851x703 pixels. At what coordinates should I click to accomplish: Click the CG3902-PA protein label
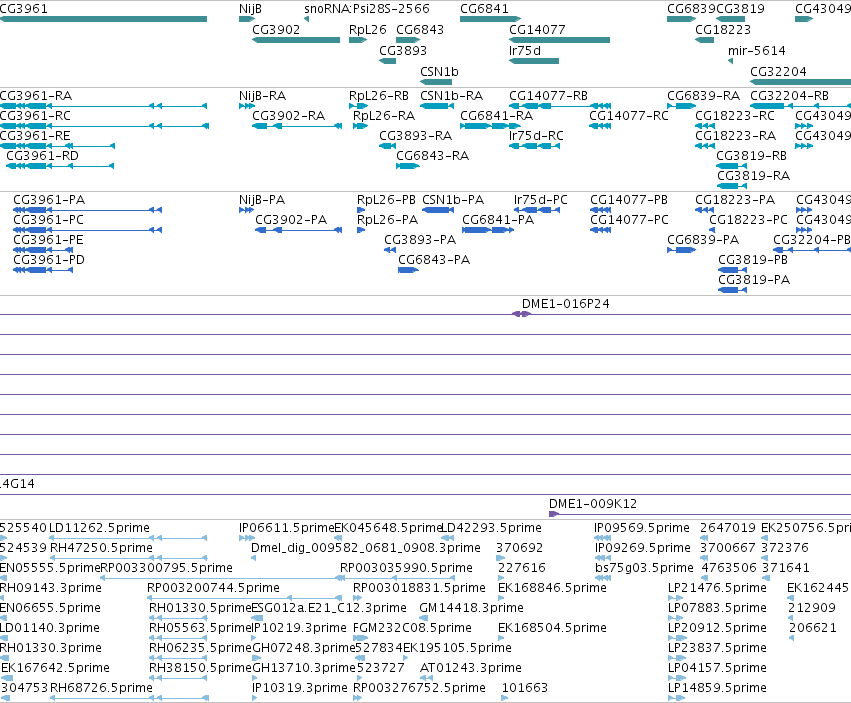click(x=291, y=220)
